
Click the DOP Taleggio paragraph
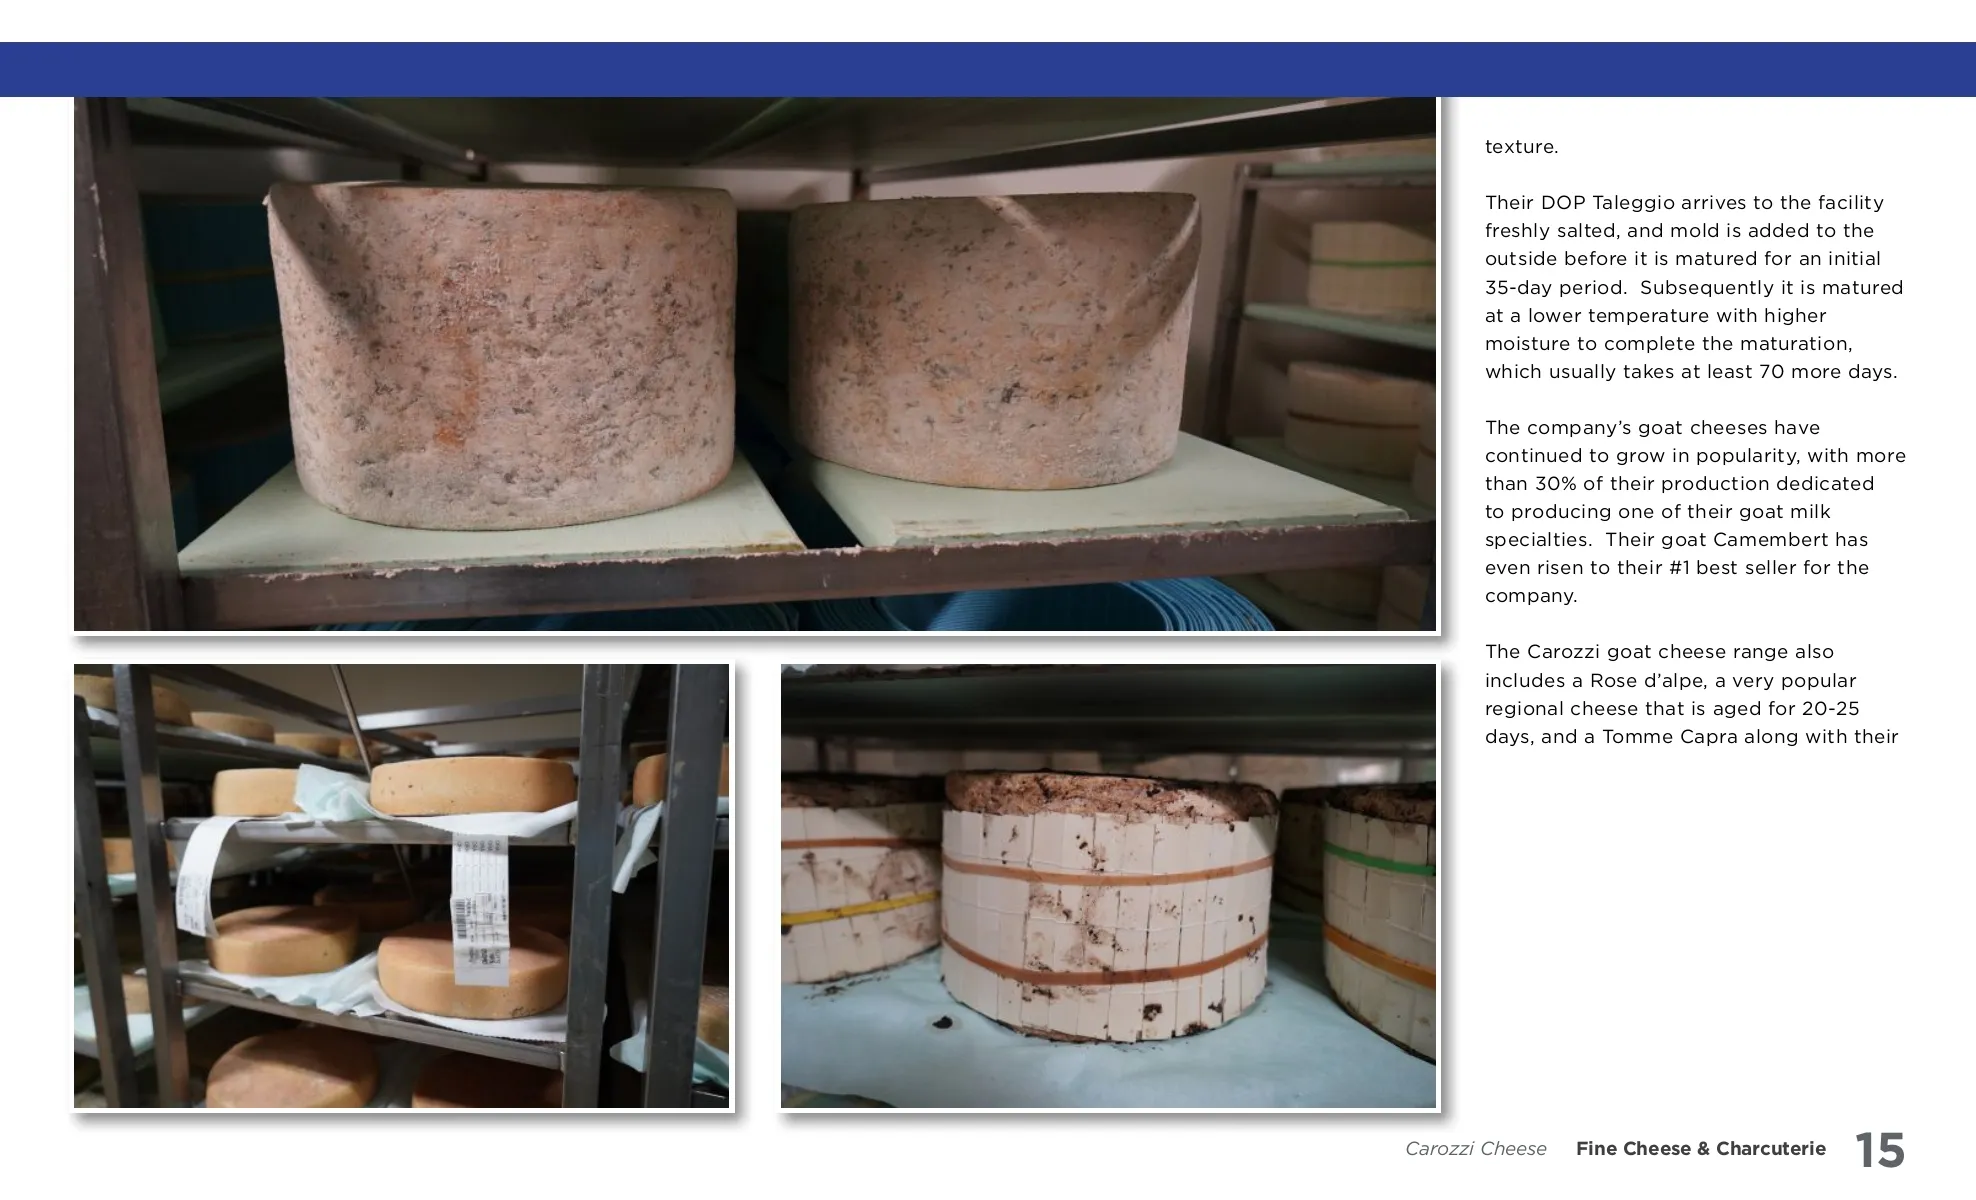click(x=1693, y=287)
